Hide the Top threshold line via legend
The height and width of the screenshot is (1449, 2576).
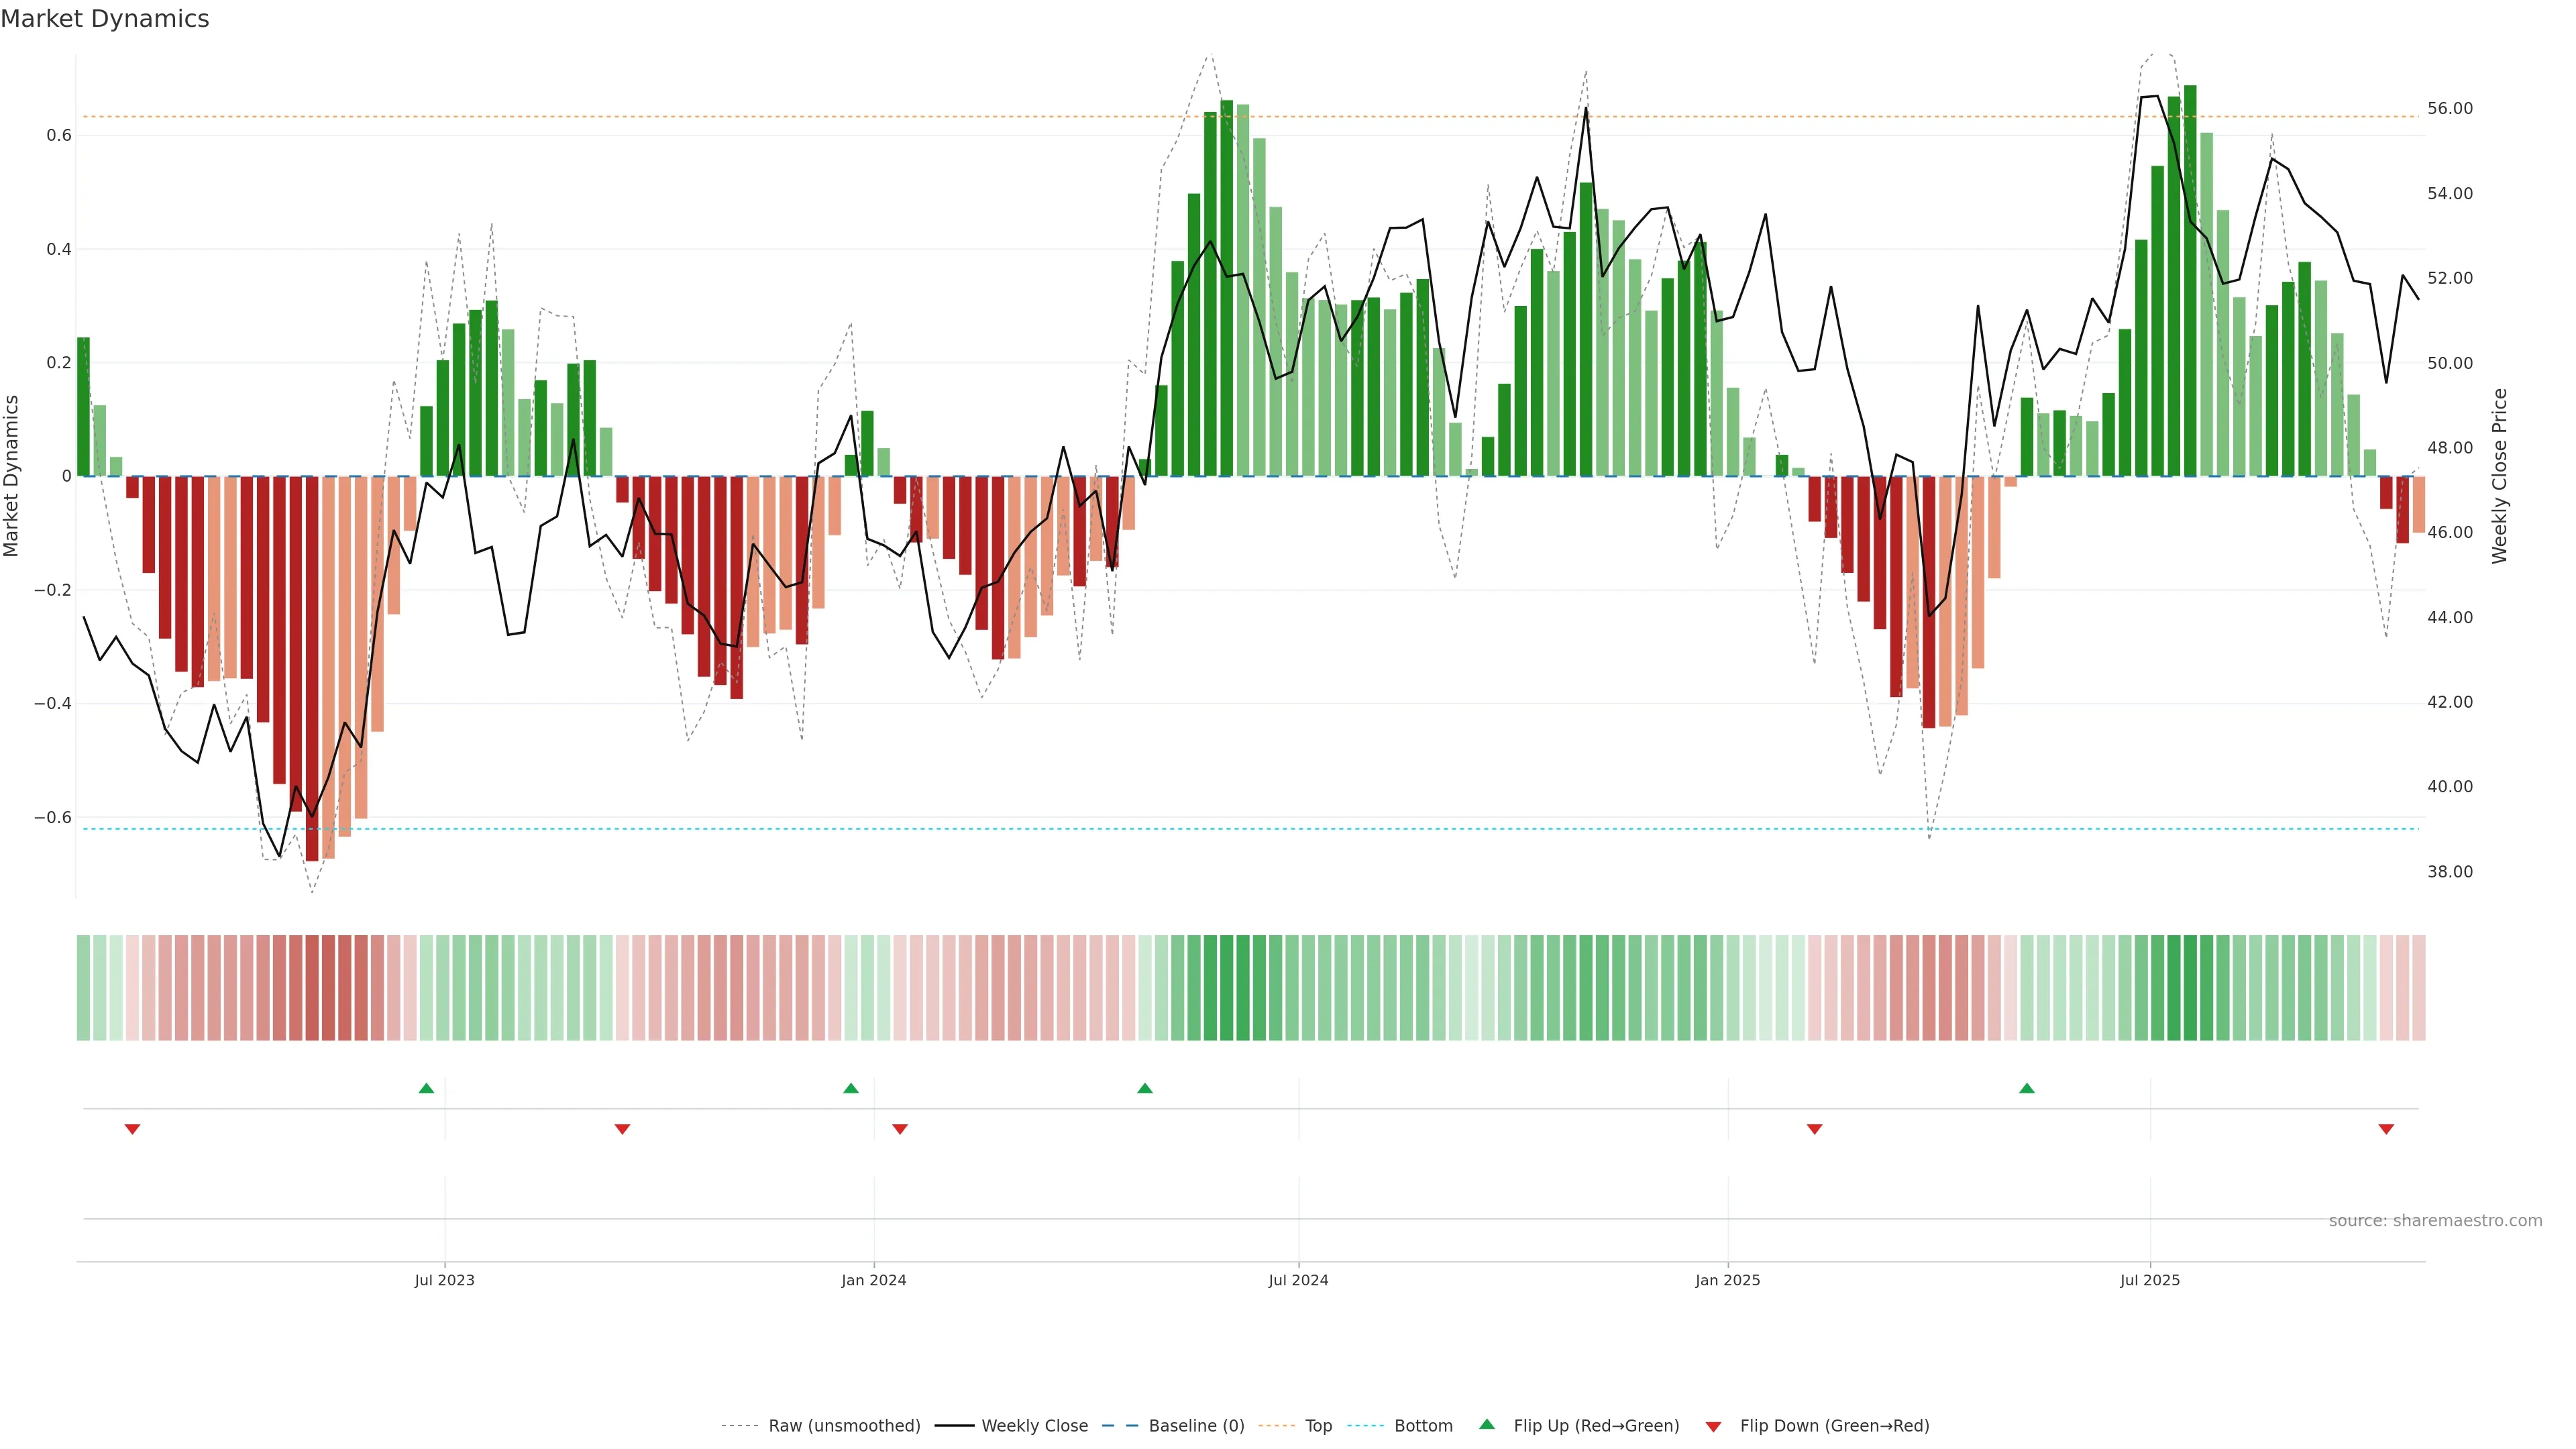pos(1318,1426)
